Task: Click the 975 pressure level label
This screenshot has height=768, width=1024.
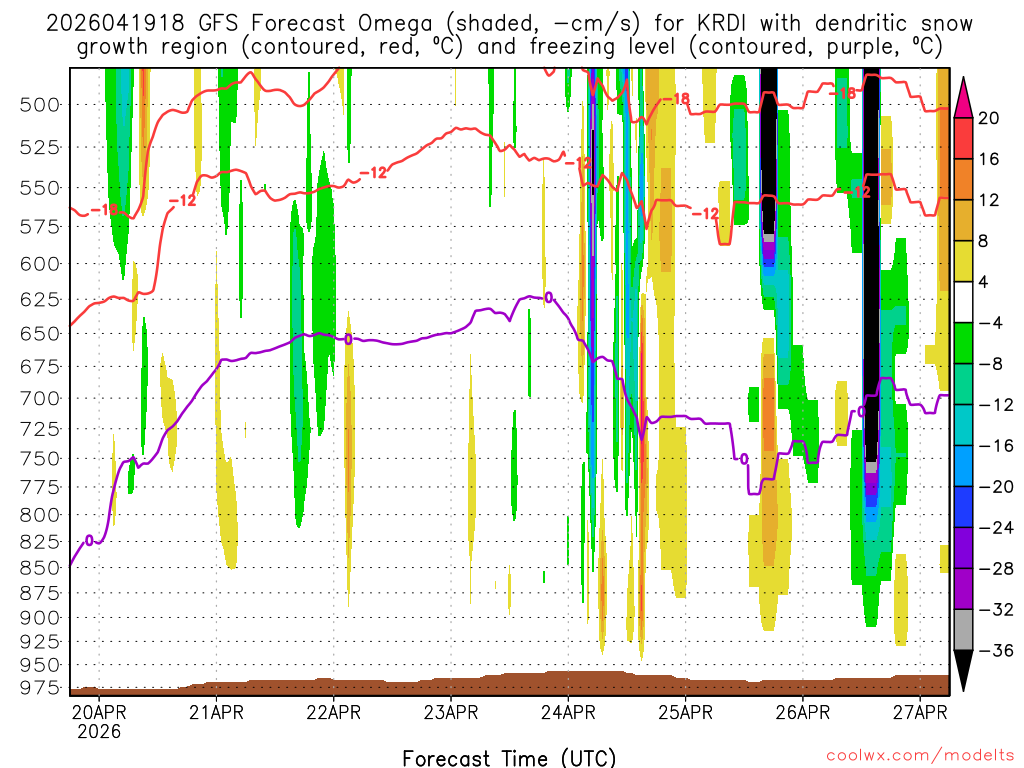Action: (x=40, y=688)
